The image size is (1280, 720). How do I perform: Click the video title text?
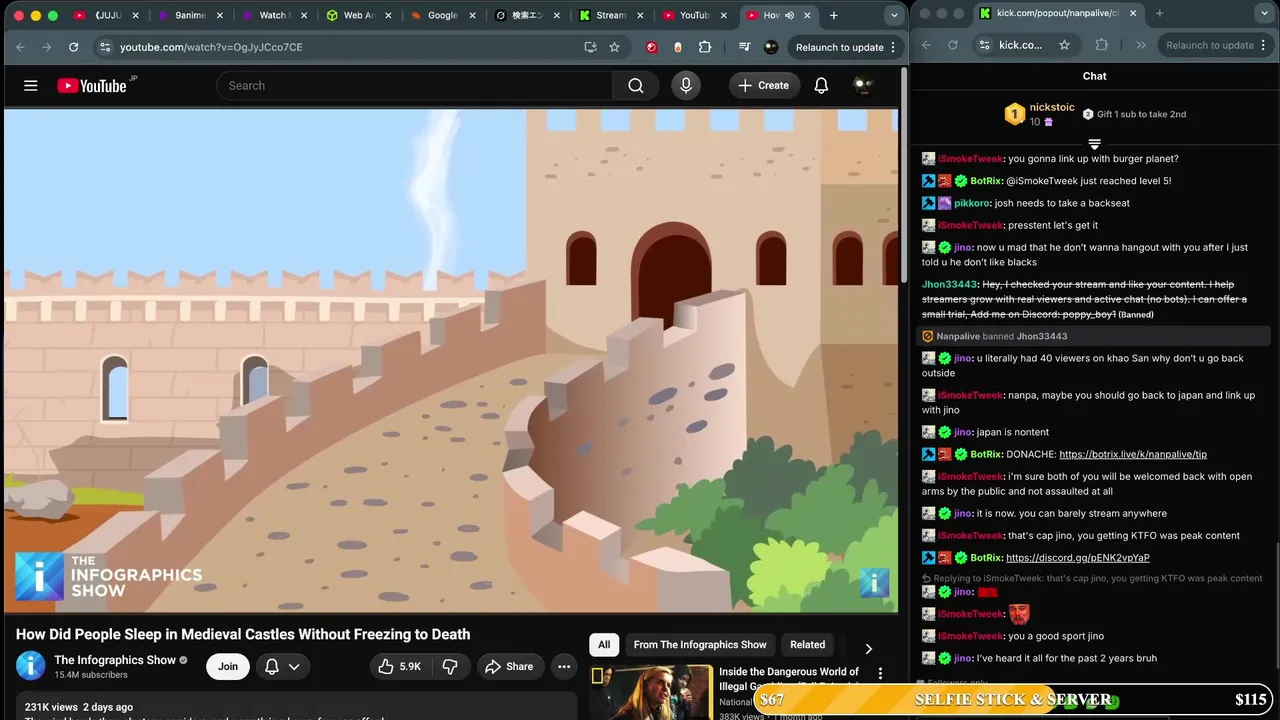point(243,634)
